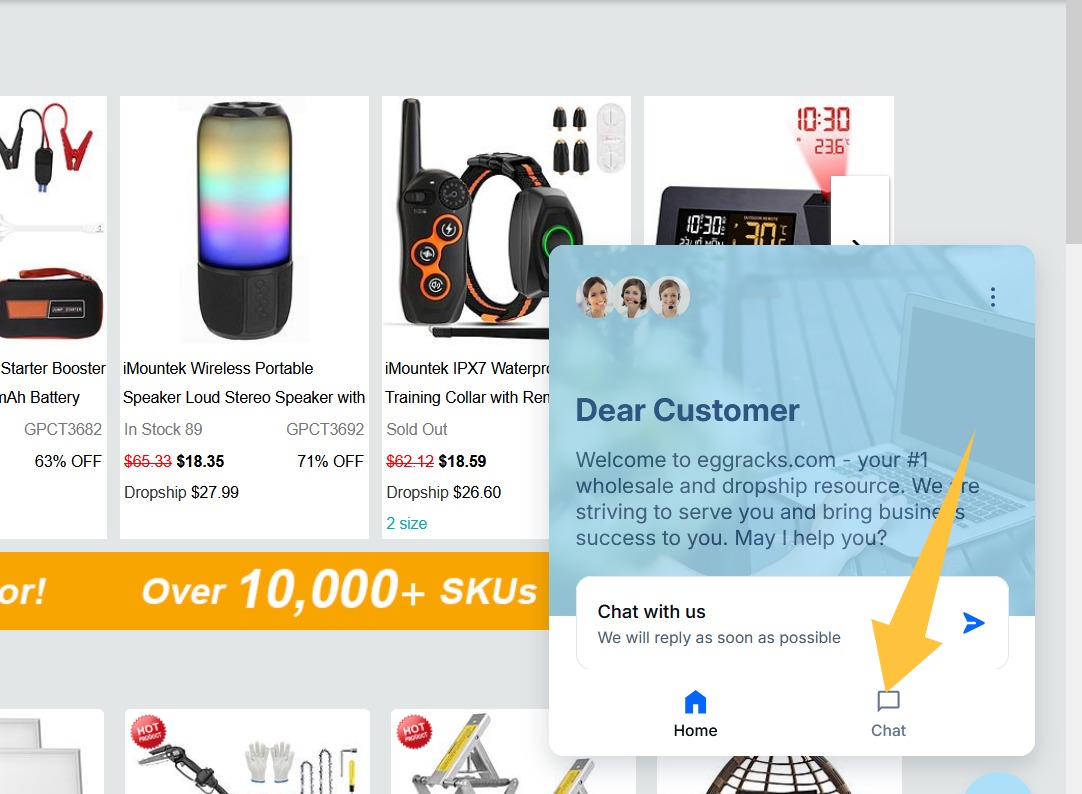Screen dimensions: 1082x794
Task: Click the LED speaker product image
Action: coord(244,221)
